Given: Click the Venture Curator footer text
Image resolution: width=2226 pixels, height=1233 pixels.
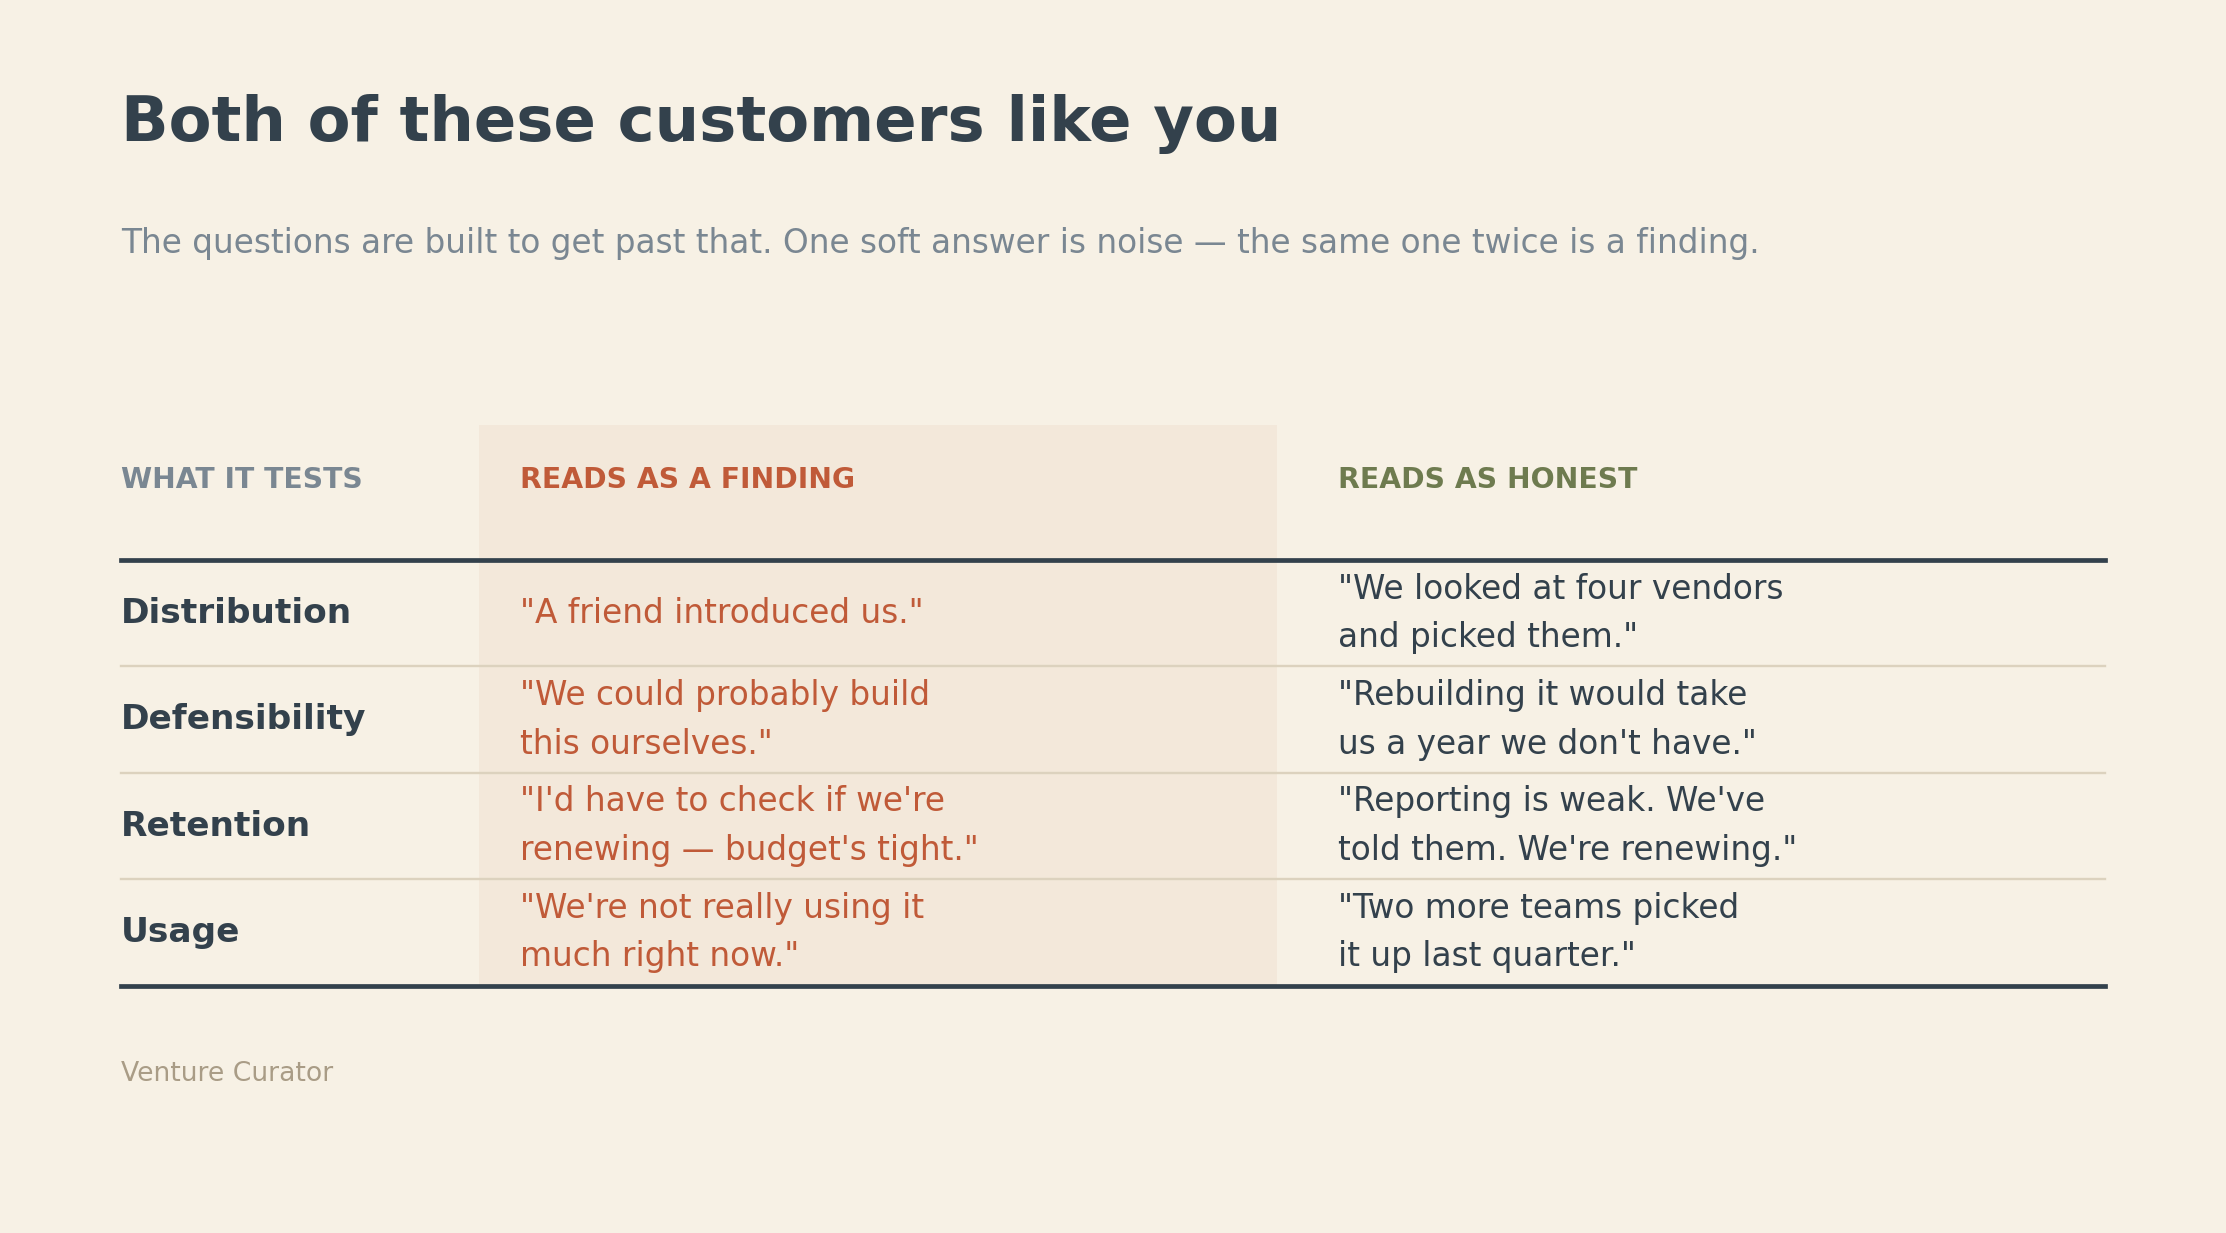Looking at the screenshot, I should pyautogui.click(x=227, y=1073).
